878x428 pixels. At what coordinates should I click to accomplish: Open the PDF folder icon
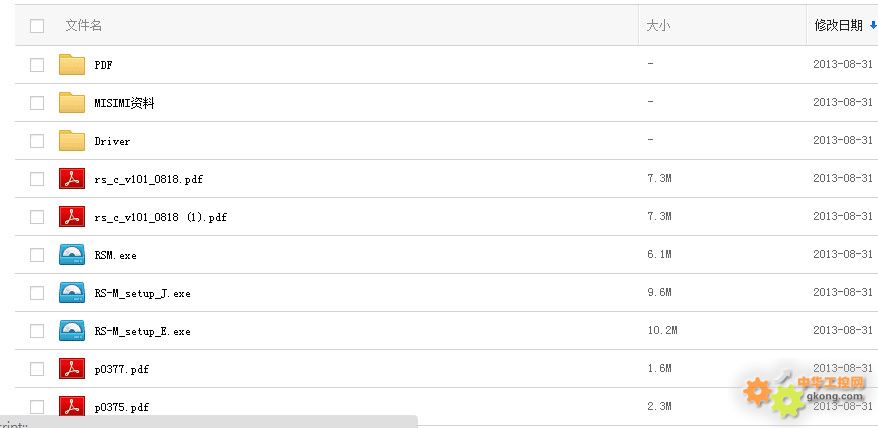tap(72, 64)
